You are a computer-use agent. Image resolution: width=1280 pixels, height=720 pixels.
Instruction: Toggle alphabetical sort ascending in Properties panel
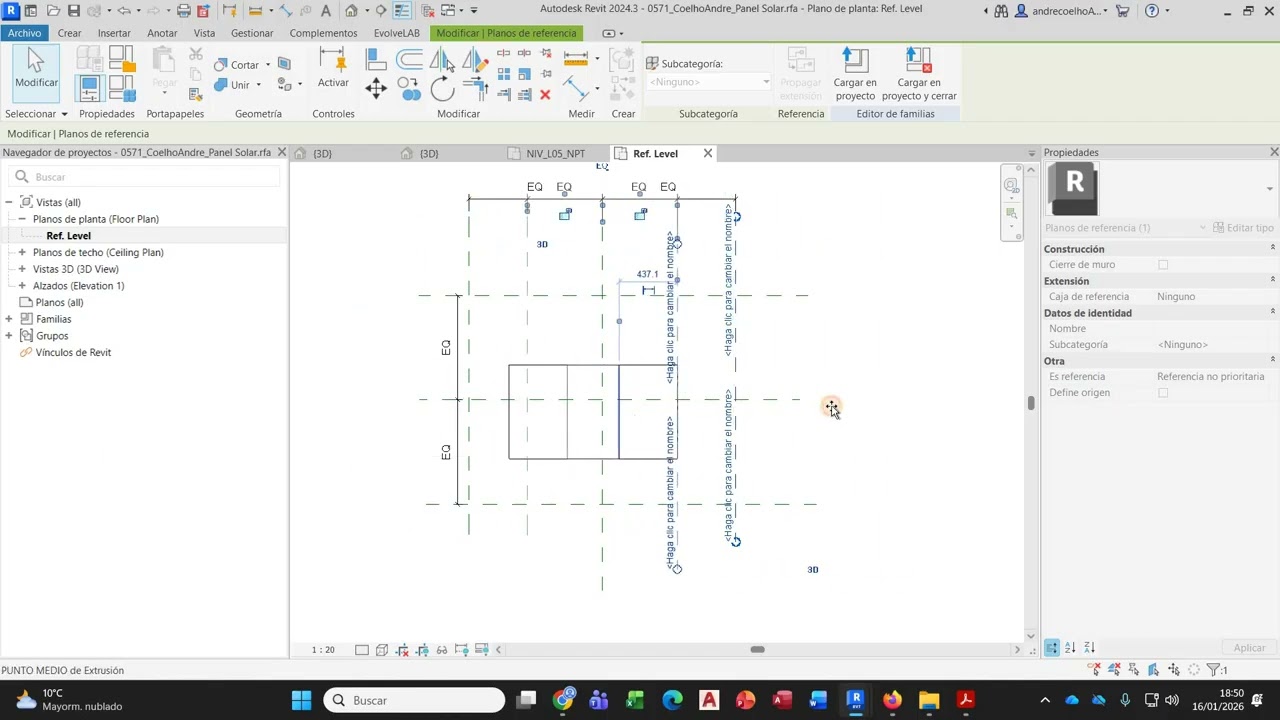point(1070,648)
